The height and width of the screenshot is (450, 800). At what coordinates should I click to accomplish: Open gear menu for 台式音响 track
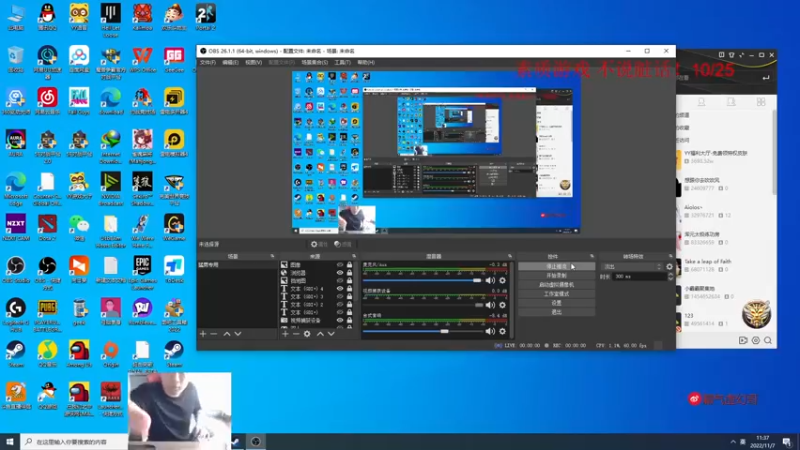[x=503, y=331]
